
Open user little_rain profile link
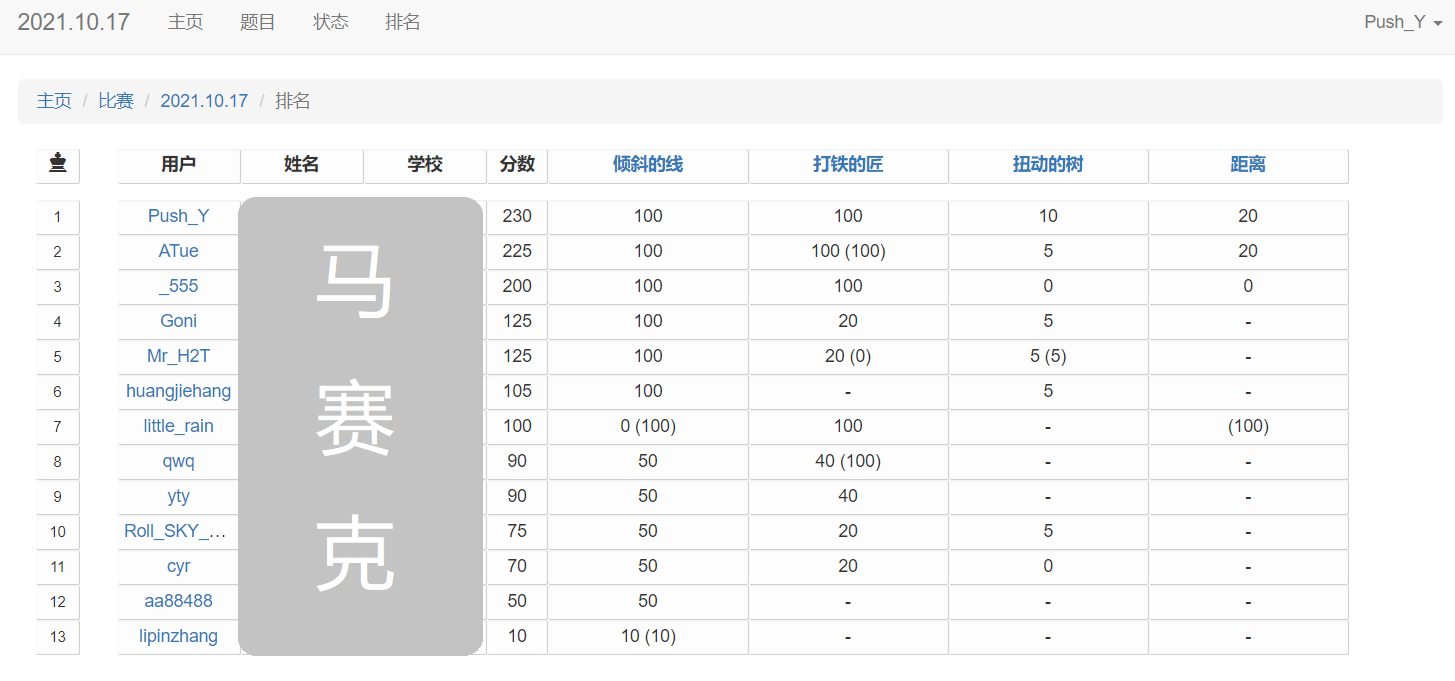coord(179,426)
